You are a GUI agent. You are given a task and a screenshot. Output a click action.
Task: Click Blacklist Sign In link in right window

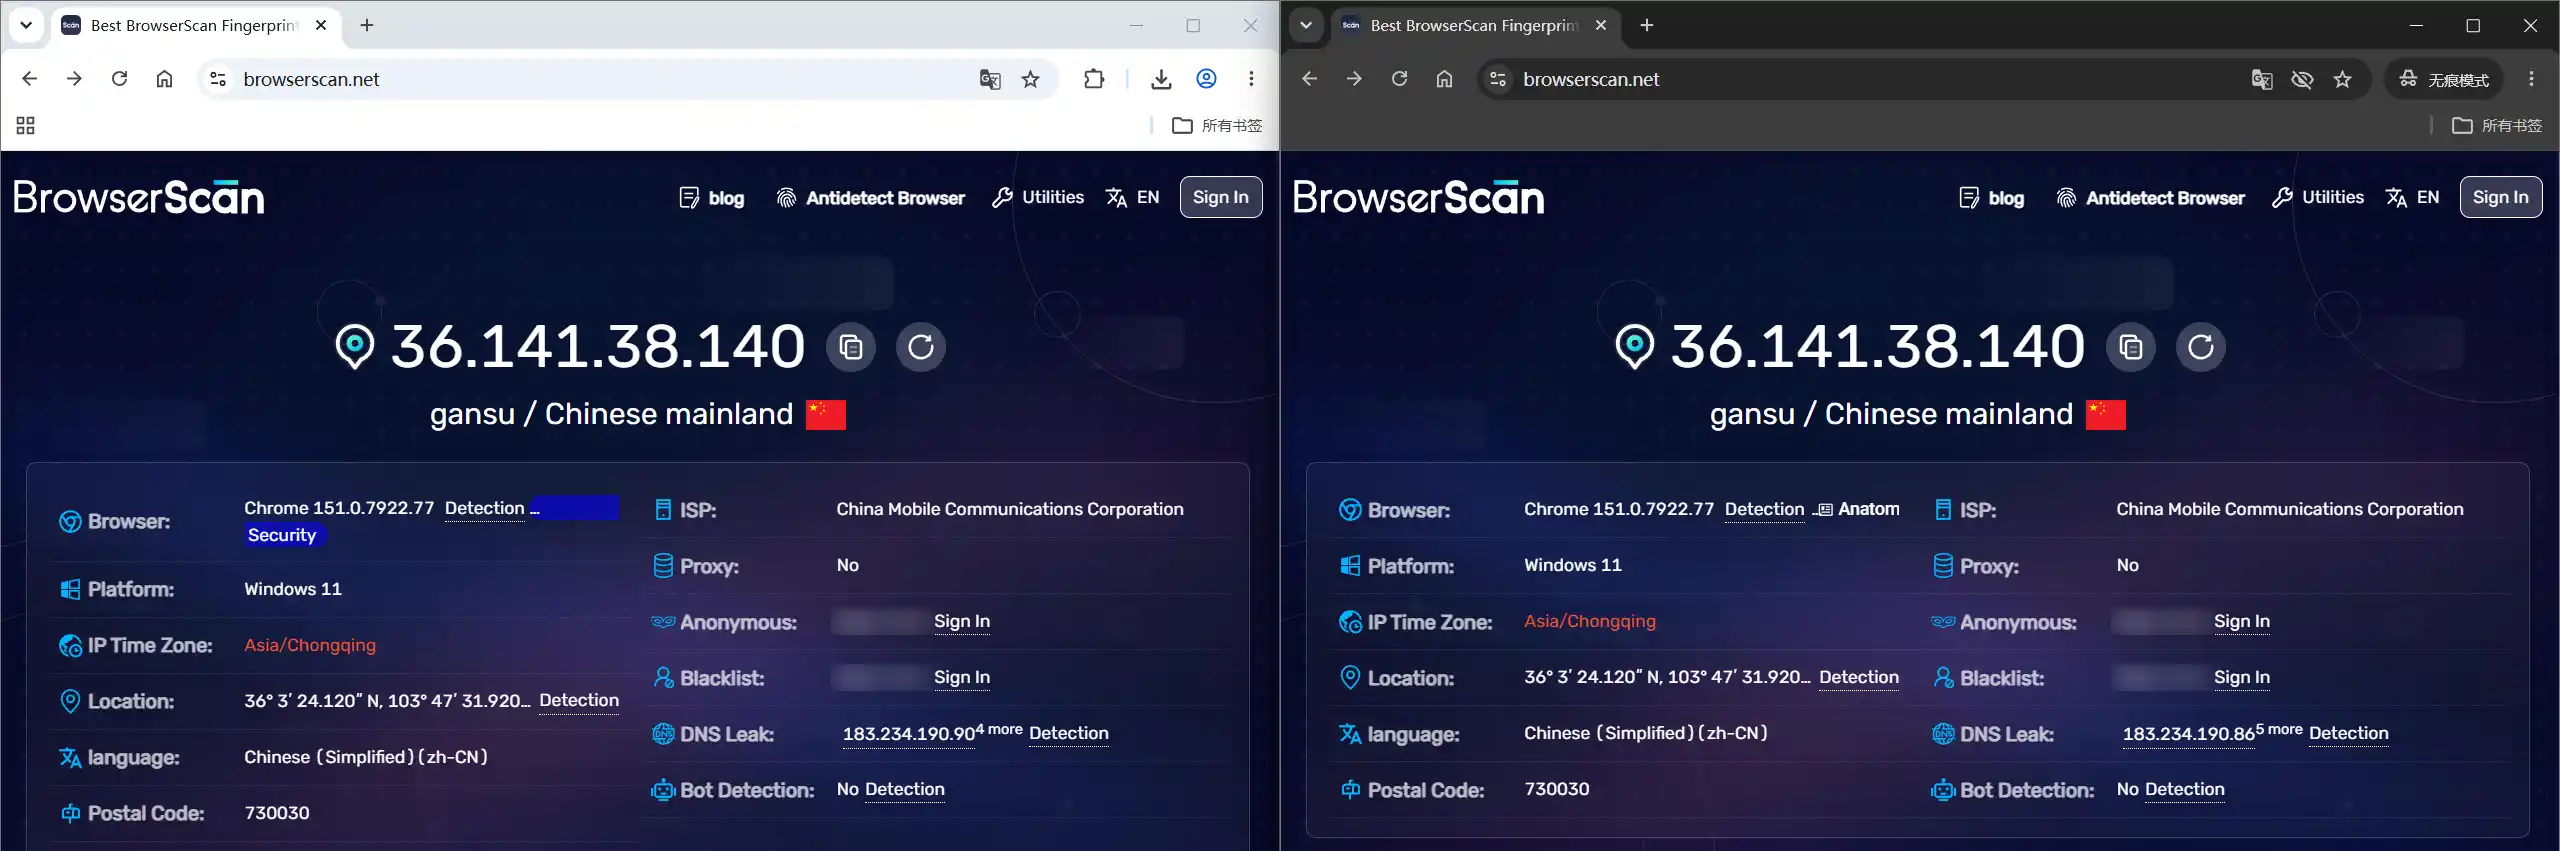(2242, 677)
